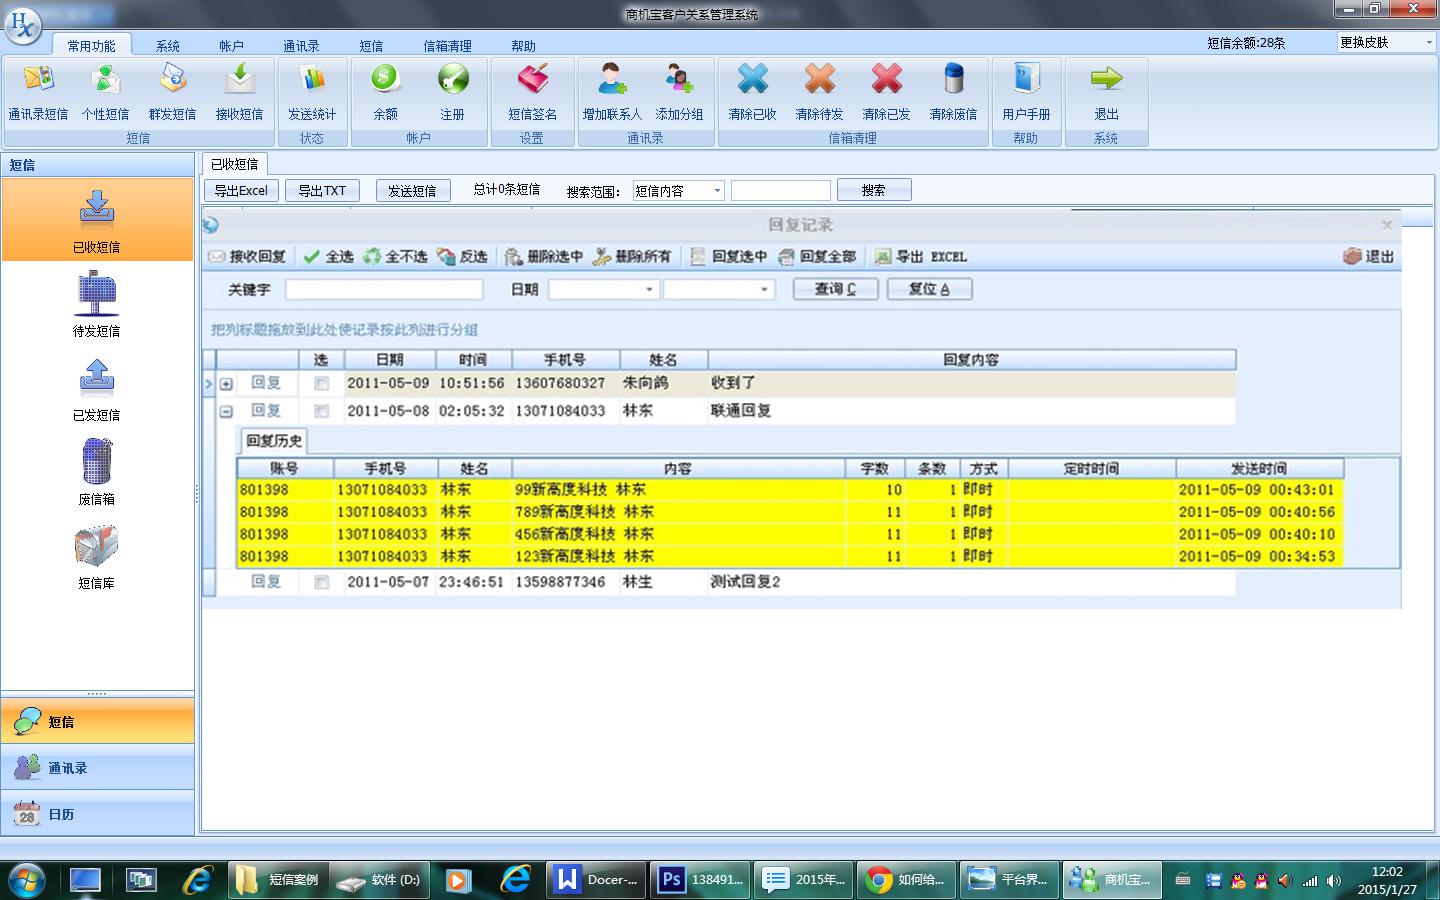Click the 注册 account icon

[x=452, y=93]
